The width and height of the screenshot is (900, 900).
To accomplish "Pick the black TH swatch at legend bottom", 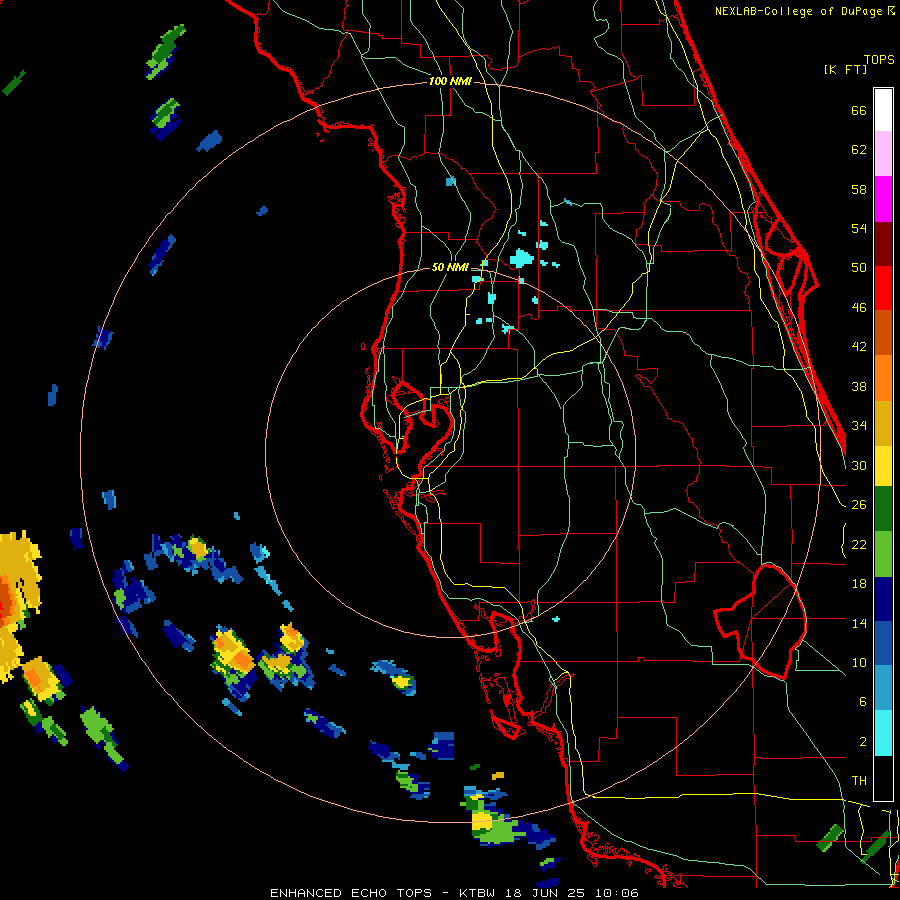I will pos(883,778).
